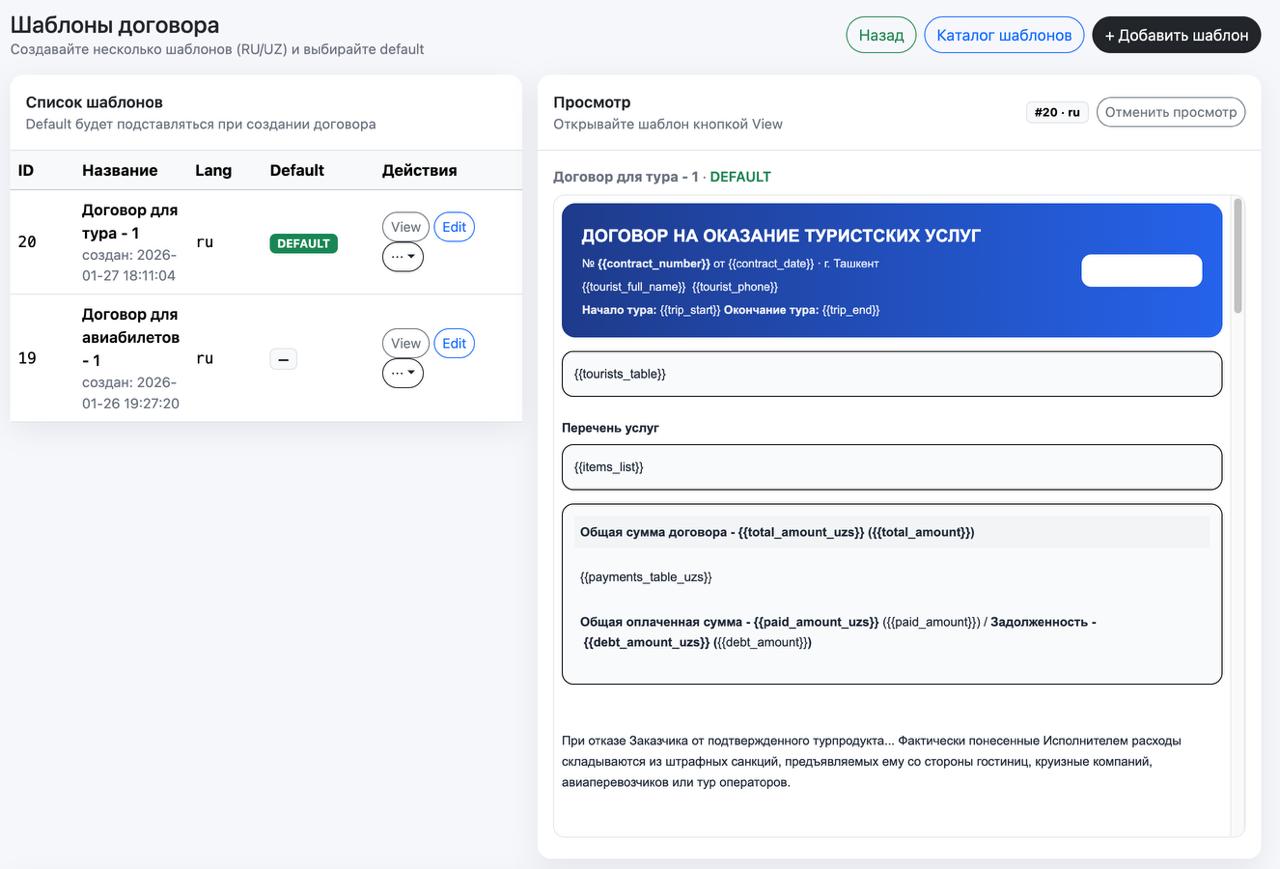Click the blue contract title banner

[800, 270]
